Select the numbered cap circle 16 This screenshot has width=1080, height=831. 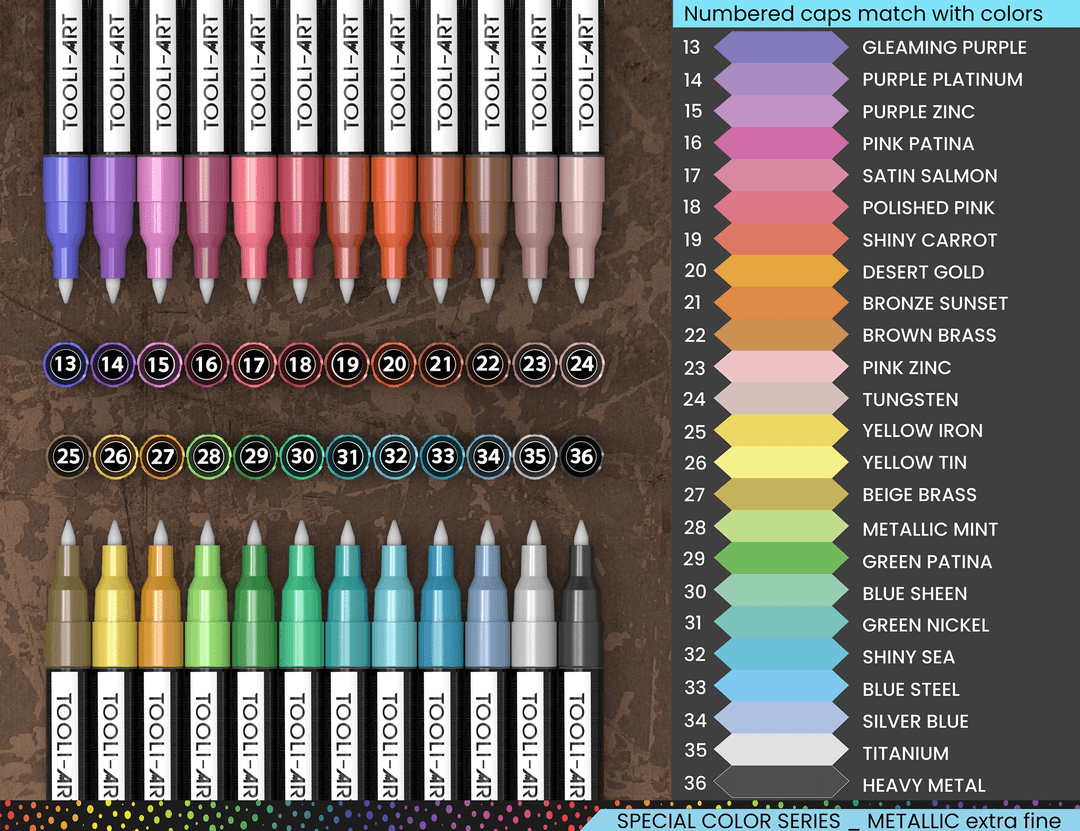click(x=206, y=364)
